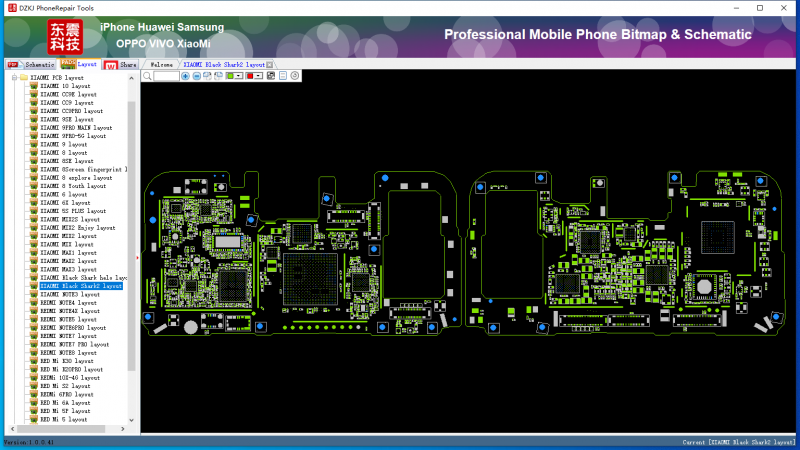The width and height of the screenshot is (800, 450).
Task: Select XIAOMI 9PRO MAIN layout item
Action: pos(72,128)
